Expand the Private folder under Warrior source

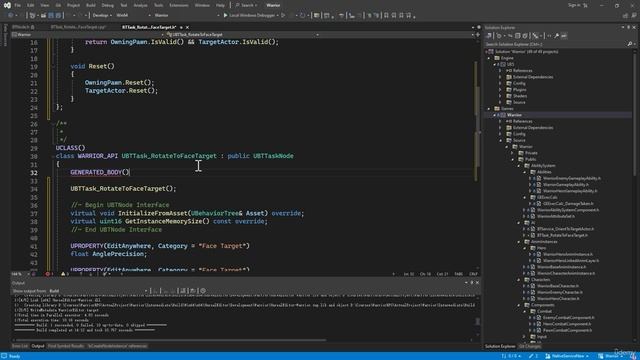513,153
